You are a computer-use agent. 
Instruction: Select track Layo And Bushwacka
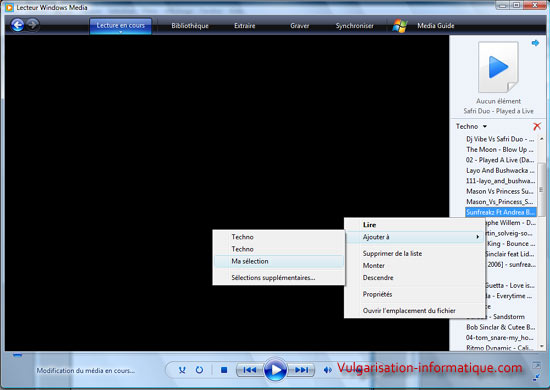point(500,170)
